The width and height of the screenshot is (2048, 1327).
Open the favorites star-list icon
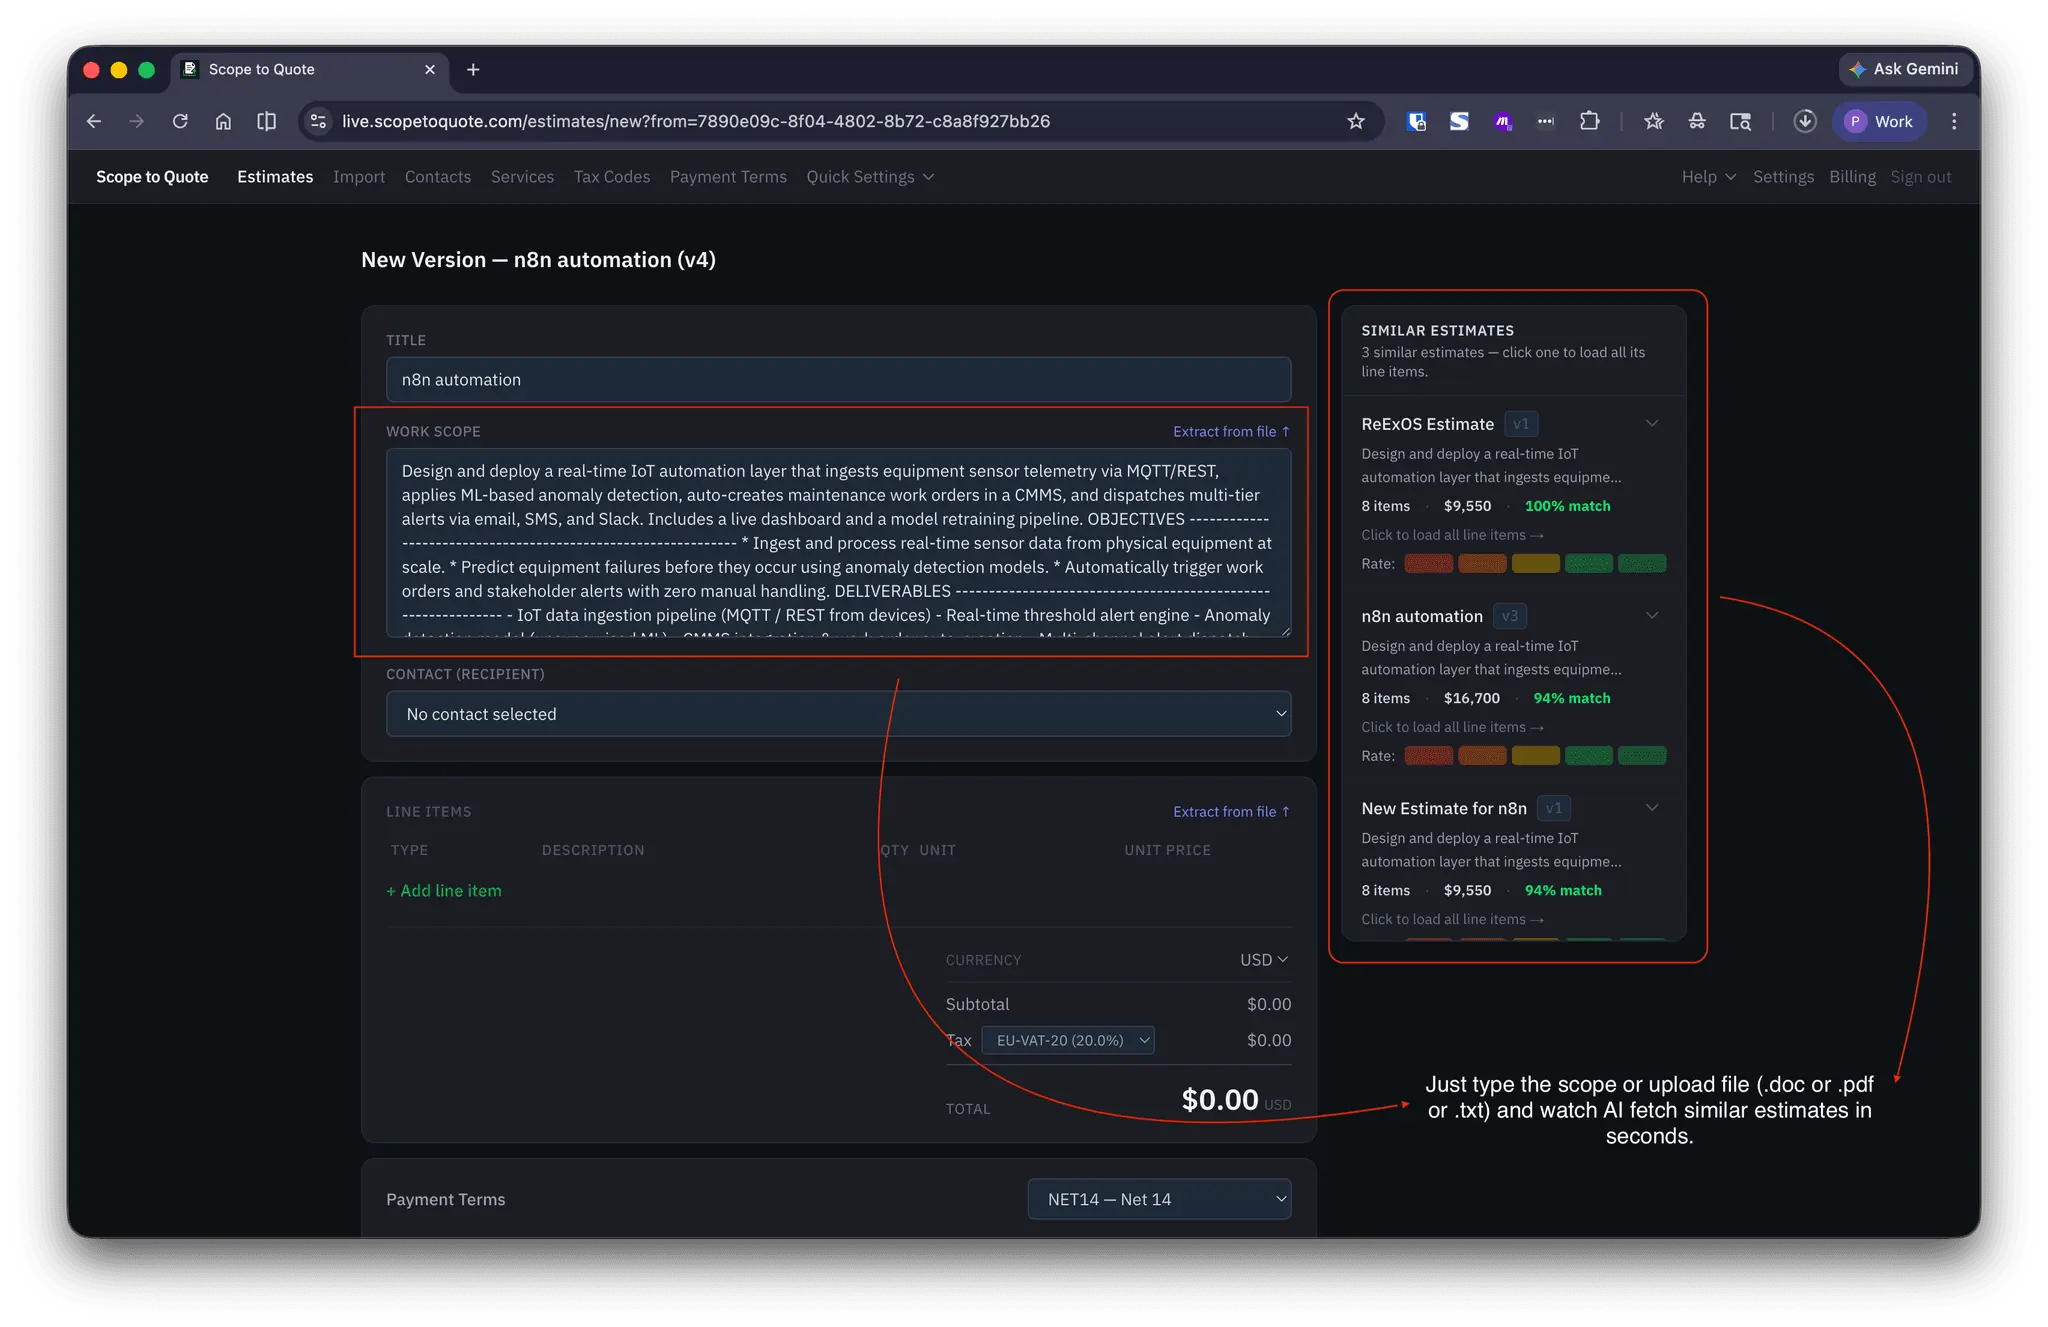tap(1654, 121)
